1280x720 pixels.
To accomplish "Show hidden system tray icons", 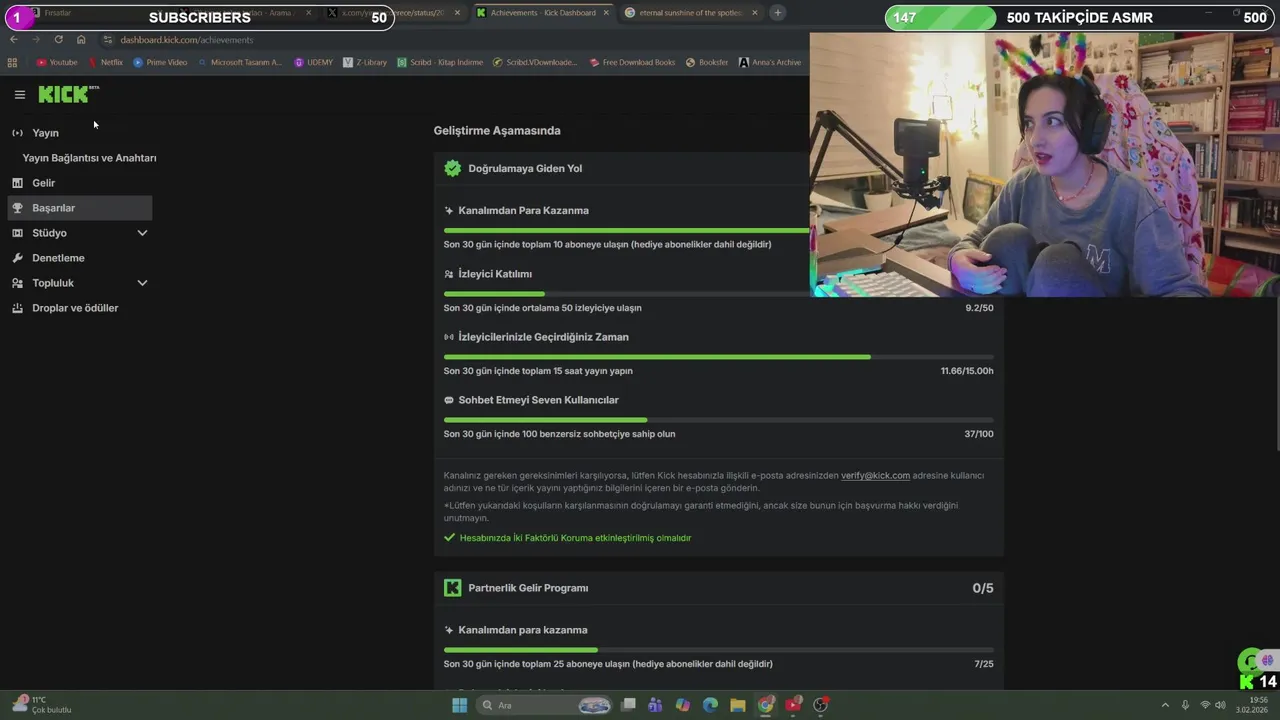I will coord(1166,705).
